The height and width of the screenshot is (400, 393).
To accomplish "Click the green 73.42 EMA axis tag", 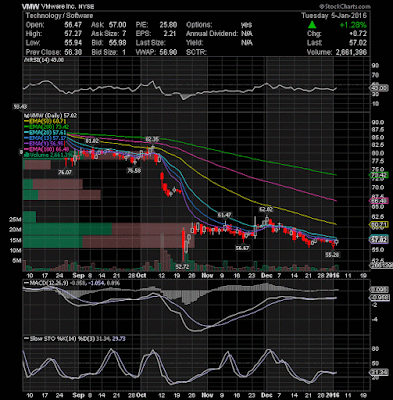I will (x=379, y=175).
